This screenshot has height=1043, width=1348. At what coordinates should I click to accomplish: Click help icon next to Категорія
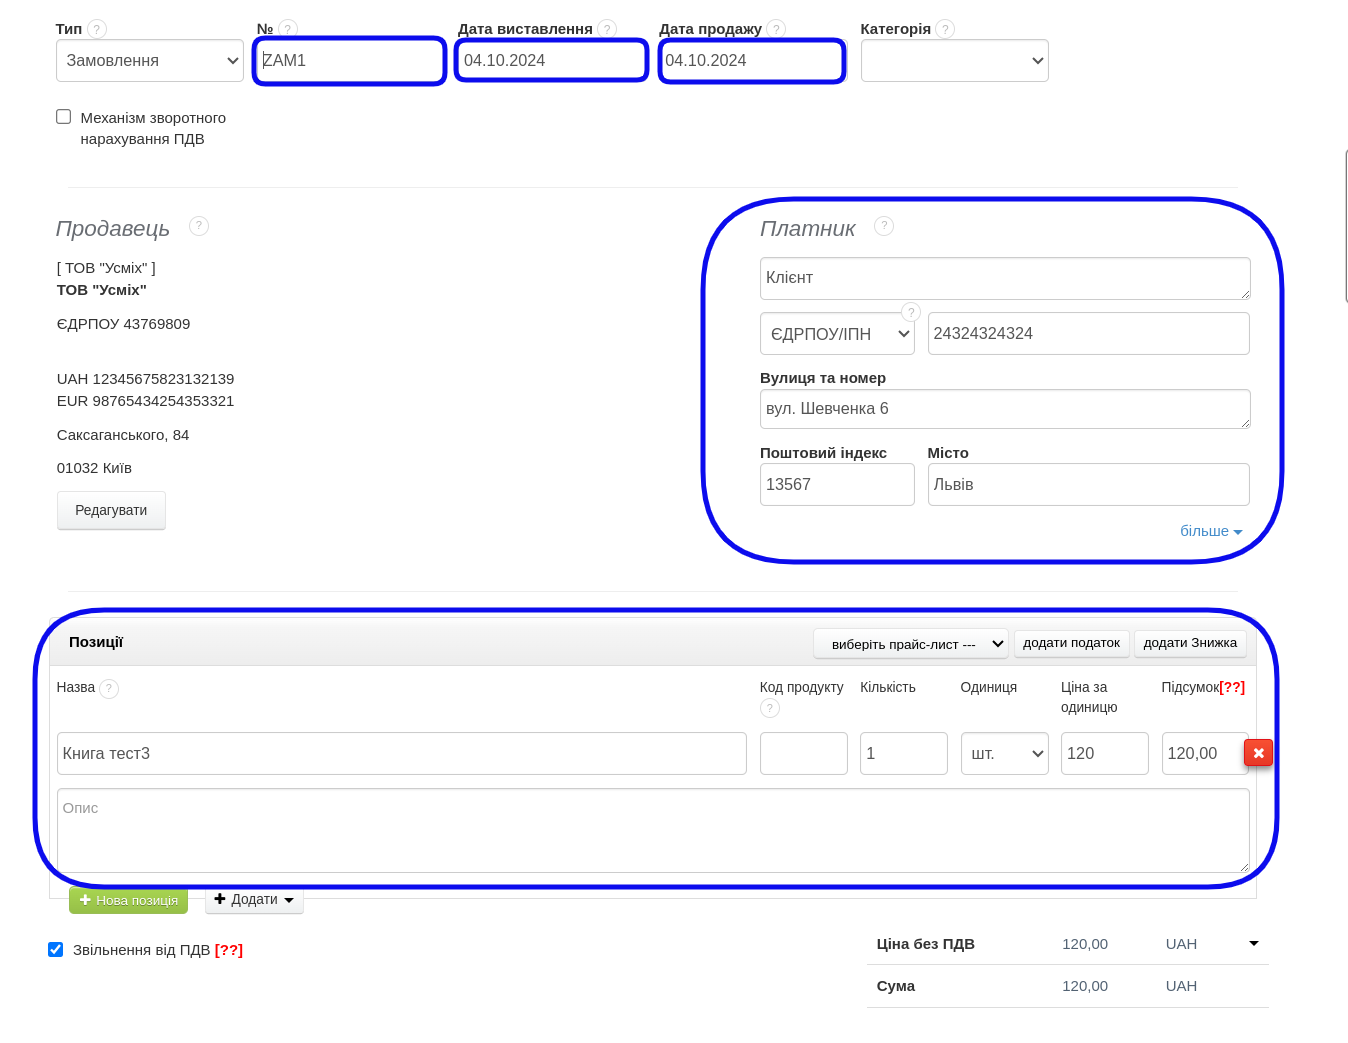tap(945, 29)
